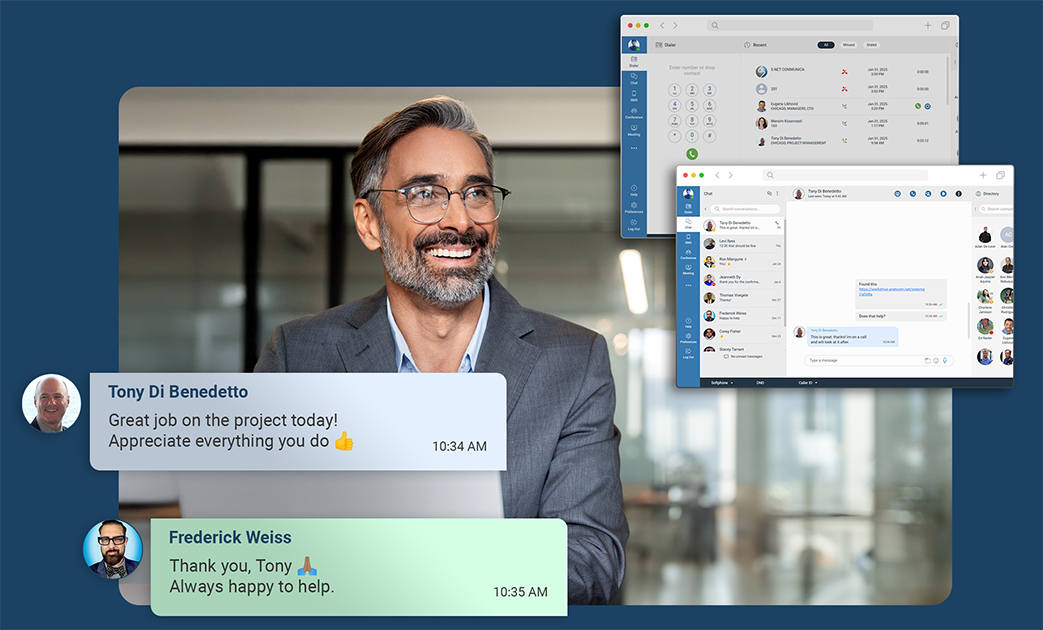
Task: Open Preferences from the sidebar
Action: (x=689, y=338)
